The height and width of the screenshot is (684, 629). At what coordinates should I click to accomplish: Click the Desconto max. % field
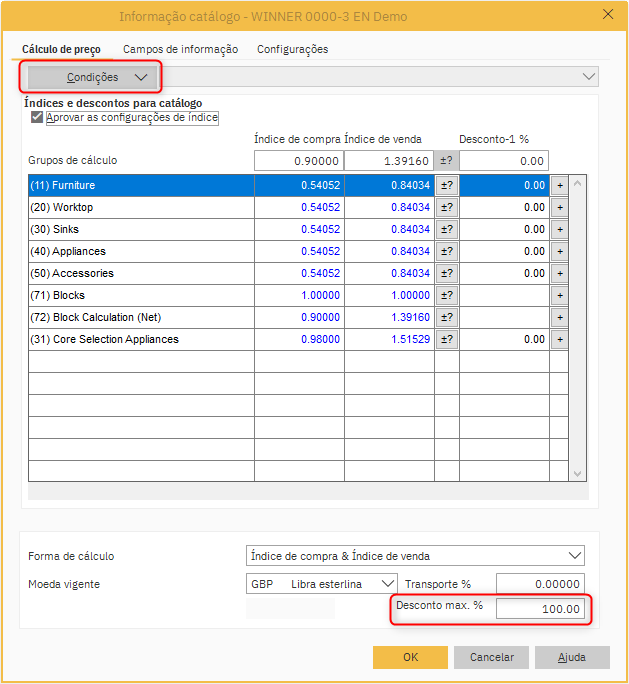pos(540,609)
